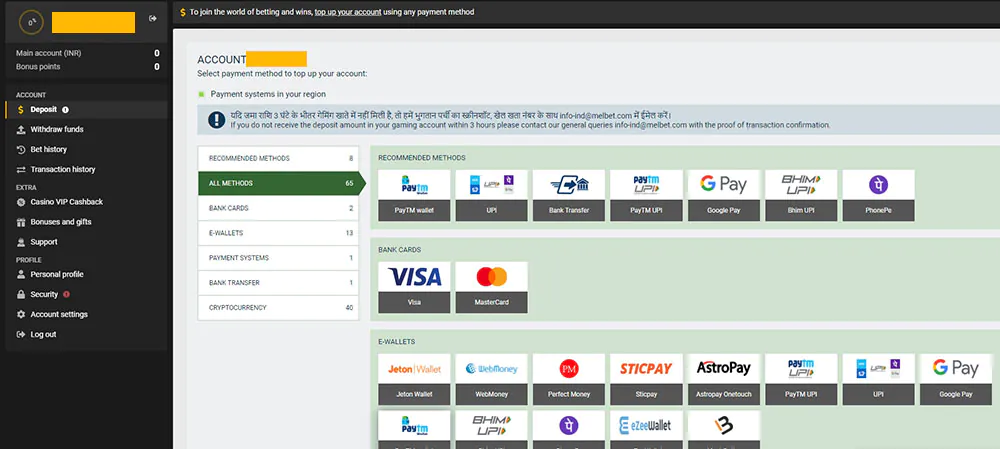This screenshot has height=449, width=1000.
Task: Open Bonuses and gifts page
Action: click(x=61, y=222)
